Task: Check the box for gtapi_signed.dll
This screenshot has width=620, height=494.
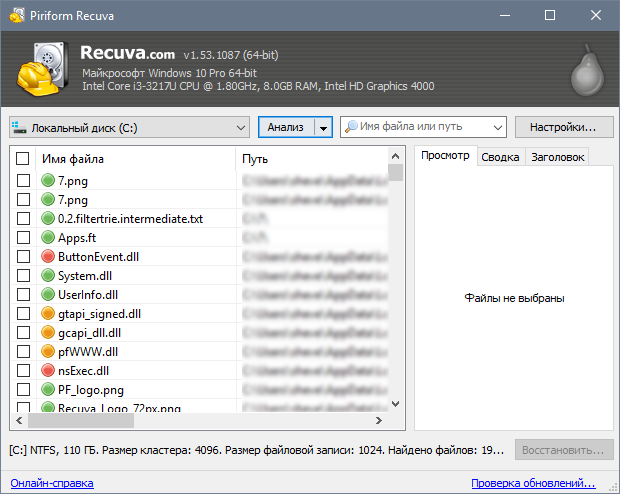Action: tap(23, 313)
